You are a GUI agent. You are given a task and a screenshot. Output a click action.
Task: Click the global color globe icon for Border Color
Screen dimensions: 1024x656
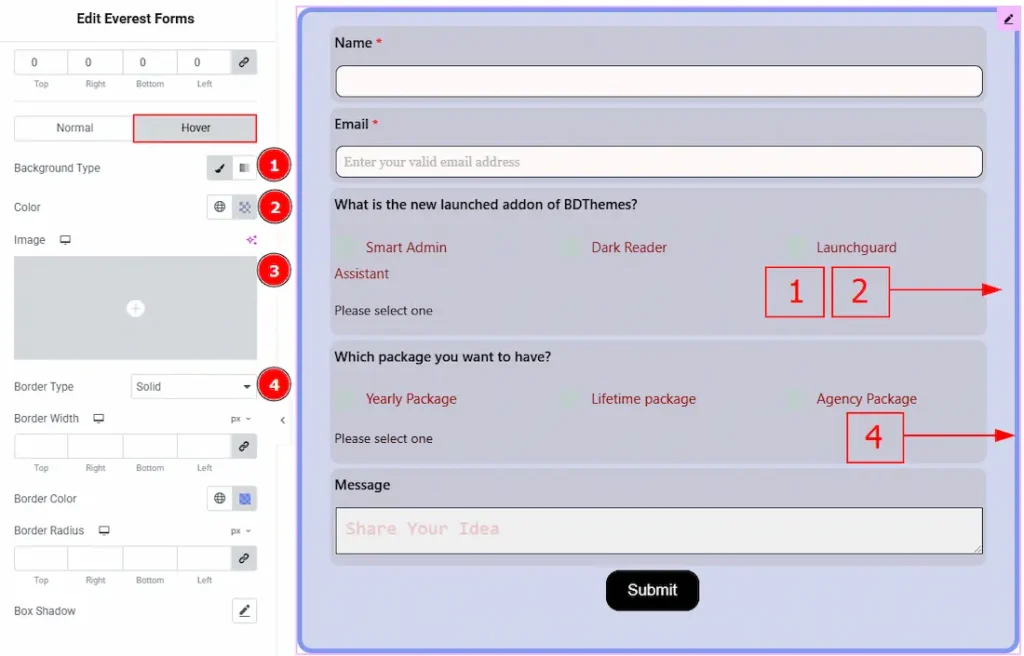point(220,498)
